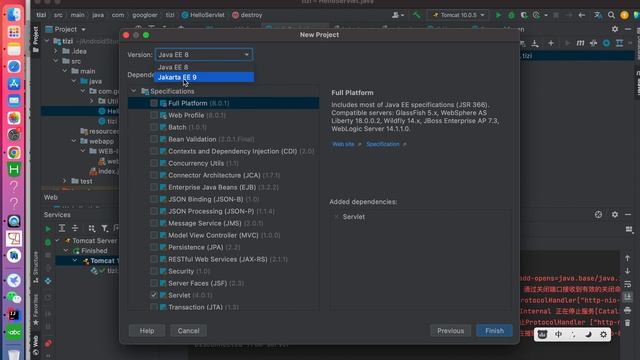
Task: Click the Help button
Action: point(147,331)
